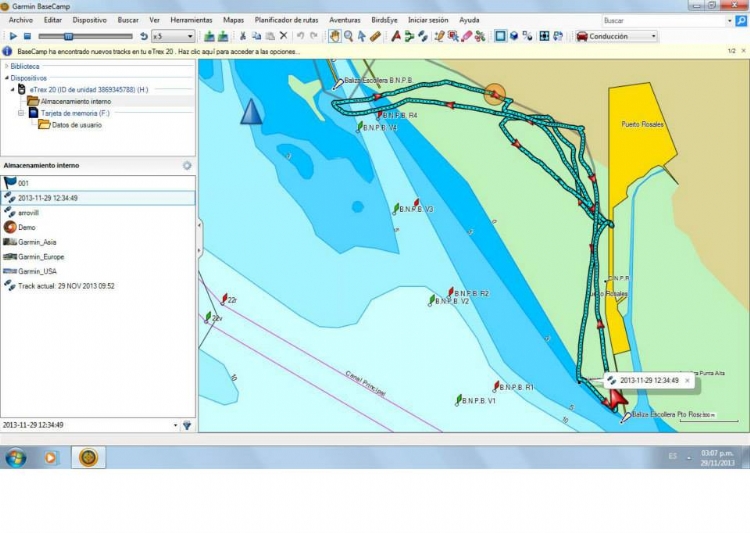Click the new tracks found notification message
Screen dimensions: 750x533
tap(158, 51)
